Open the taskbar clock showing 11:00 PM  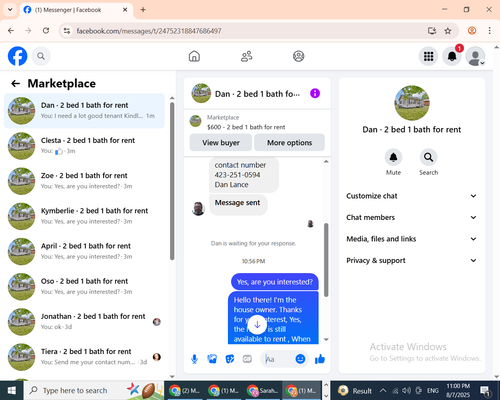[x=458, y=390]
